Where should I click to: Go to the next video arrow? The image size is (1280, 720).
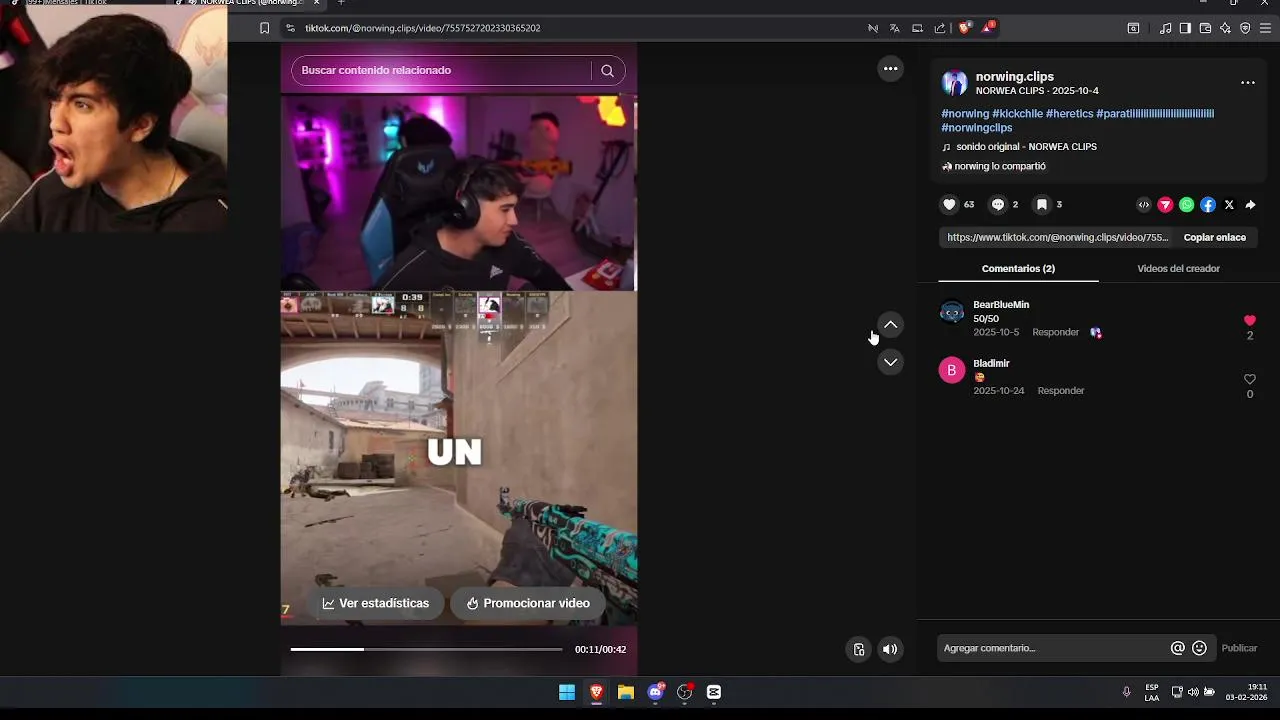(x=890, y=362)
